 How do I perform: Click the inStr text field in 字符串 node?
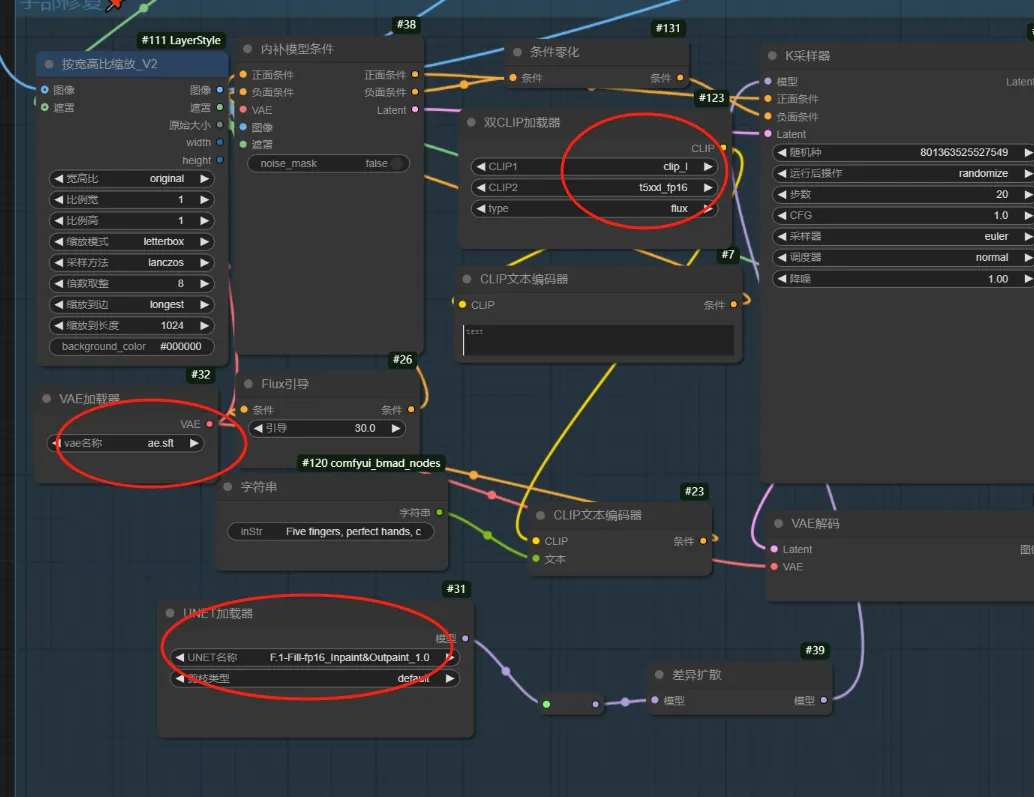coord(331,532)
